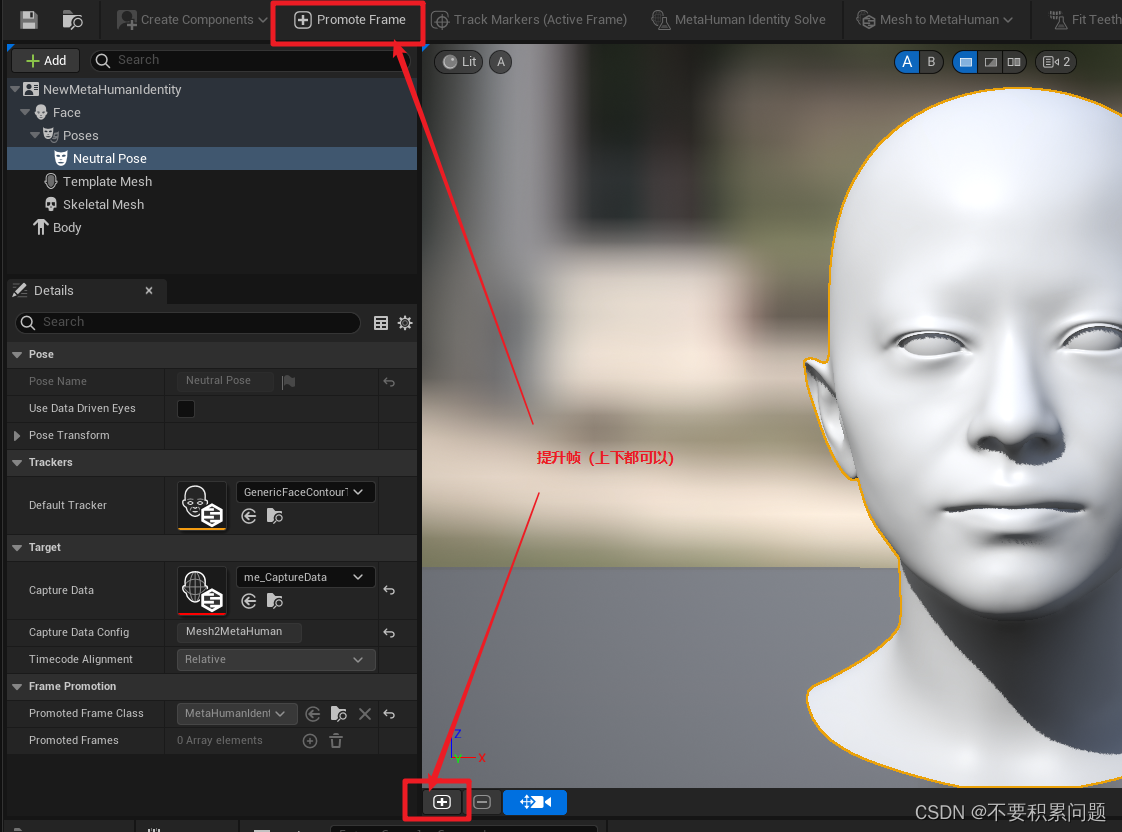Reset Promoted Frame Class to default

(389, 714)
